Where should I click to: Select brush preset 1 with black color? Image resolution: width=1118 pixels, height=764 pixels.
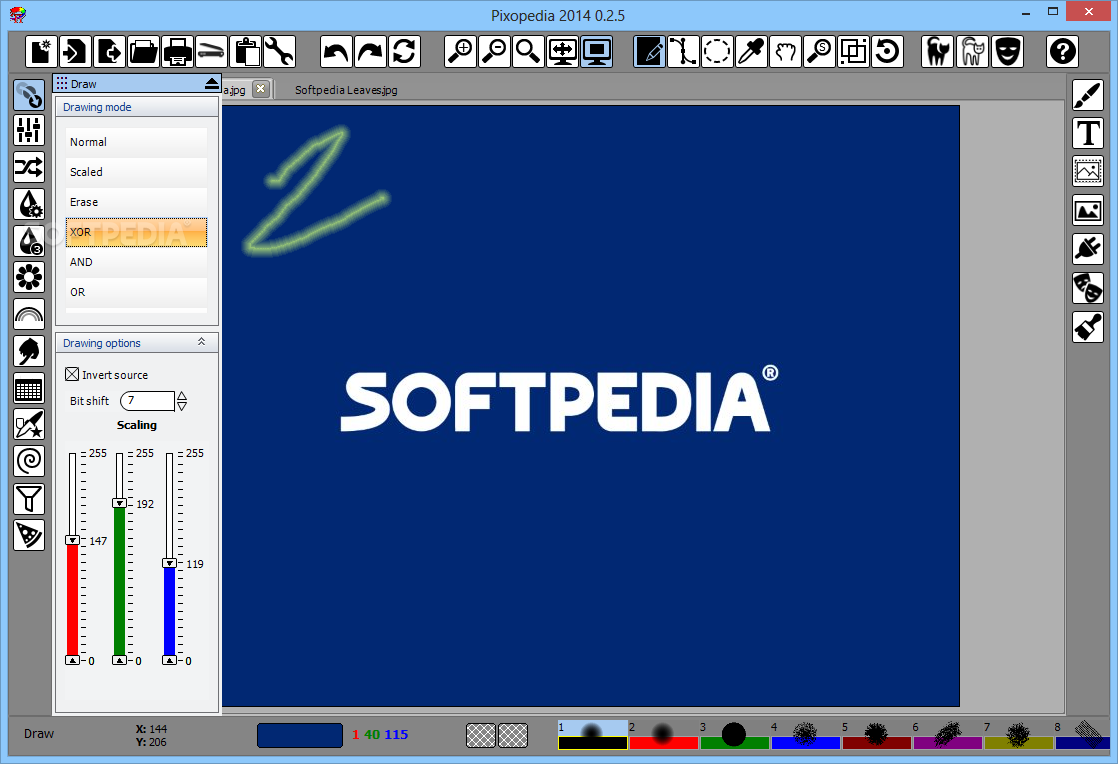[x=593, y=735]
